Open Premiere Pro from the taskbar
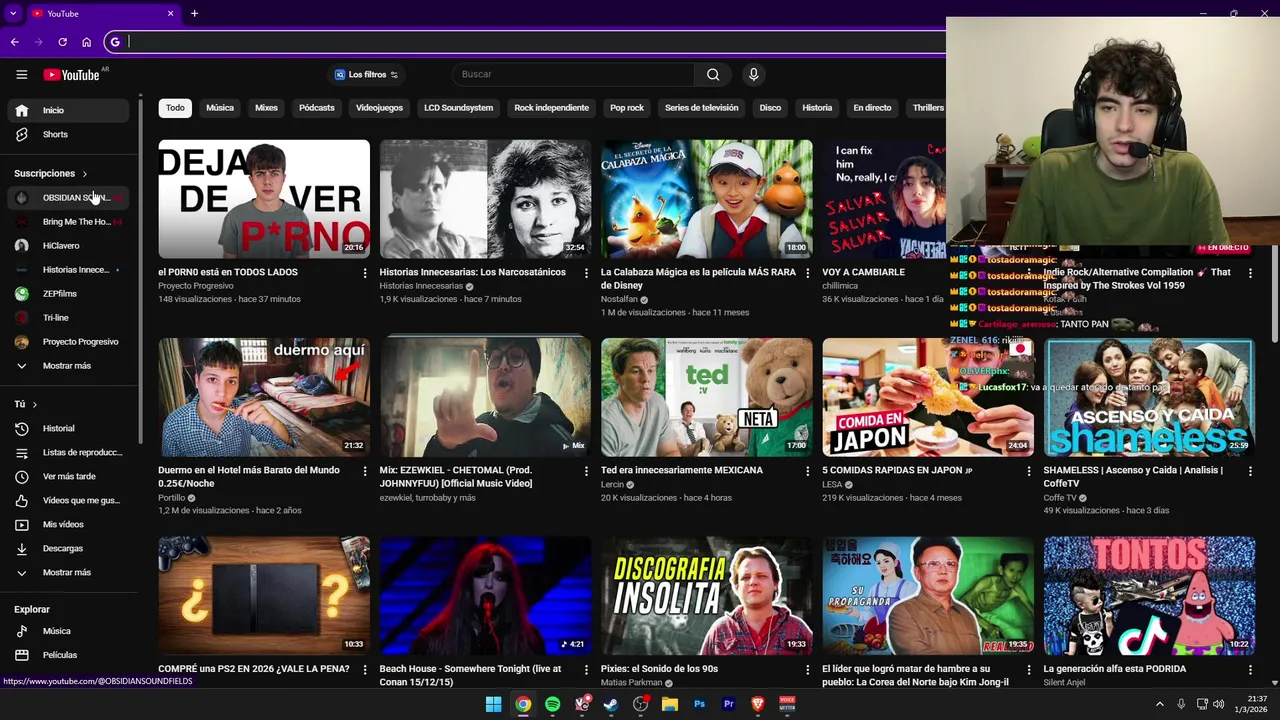Image resolution: width=1280 pixels, height=720 pixels. [728, 704]
